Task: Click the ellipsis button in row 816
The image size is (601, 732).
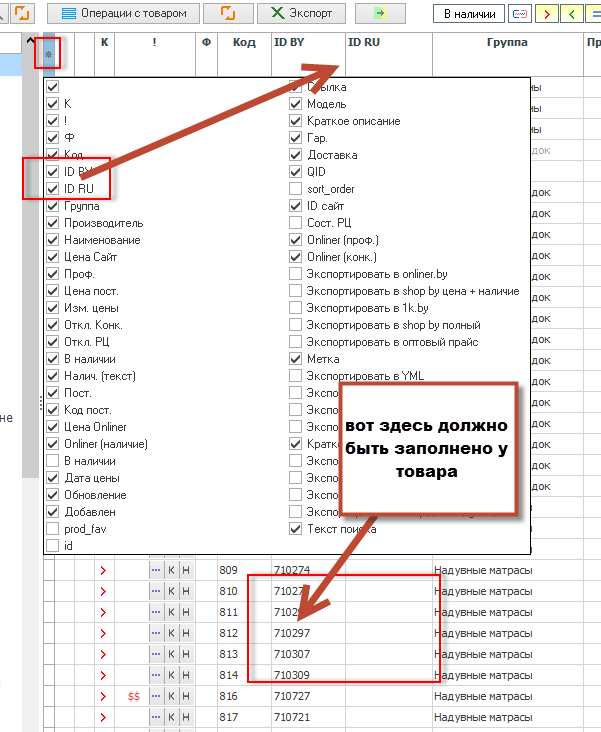Action: (x=156, y=696)
